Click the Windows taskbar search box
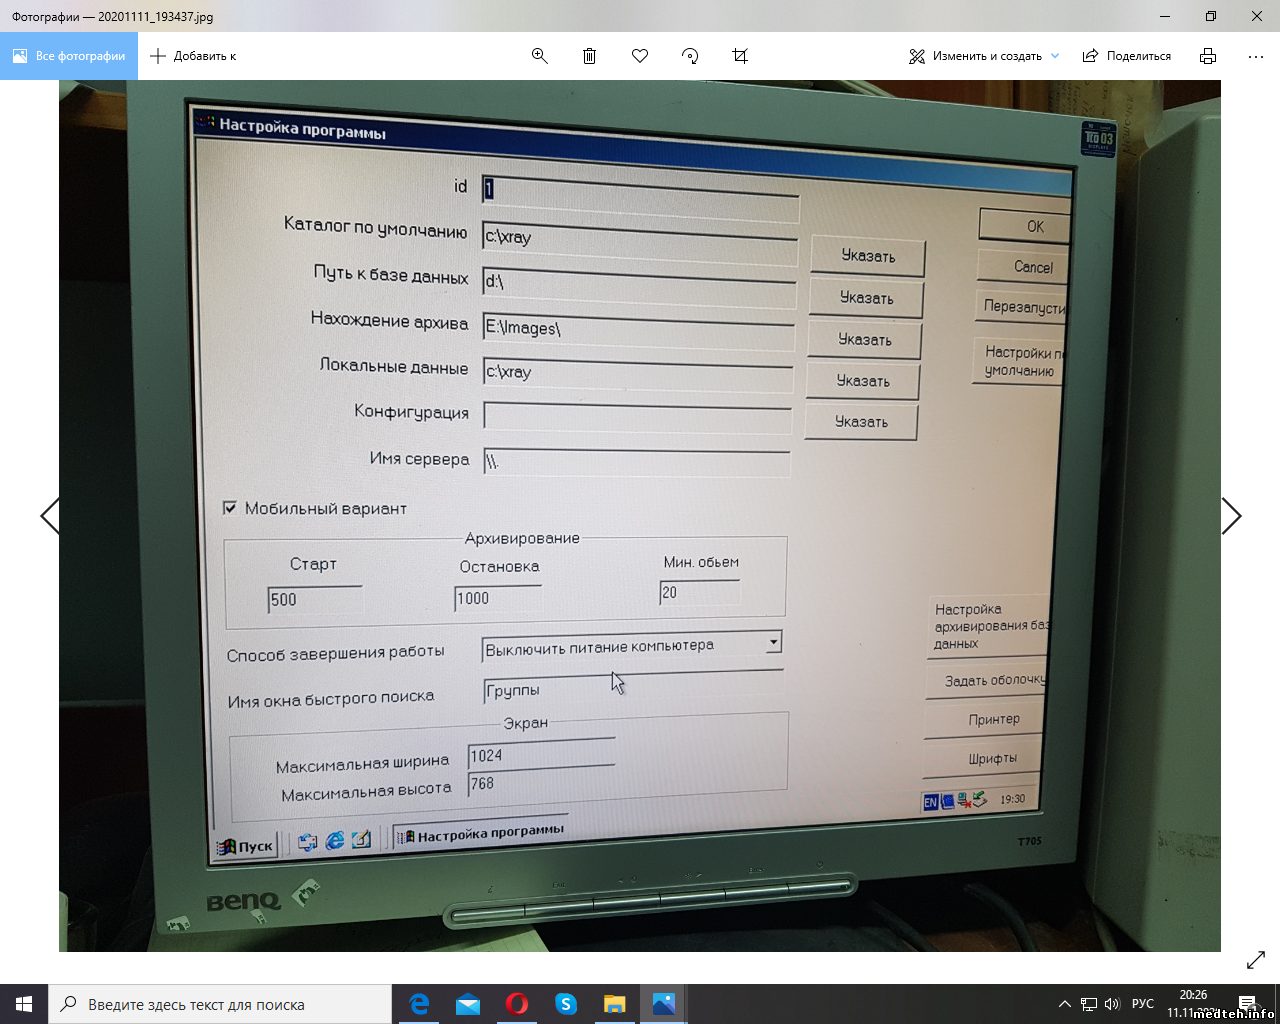Image resolution: width=1280 pixels, height=1024 pixels. click(x=220, y=1004)
